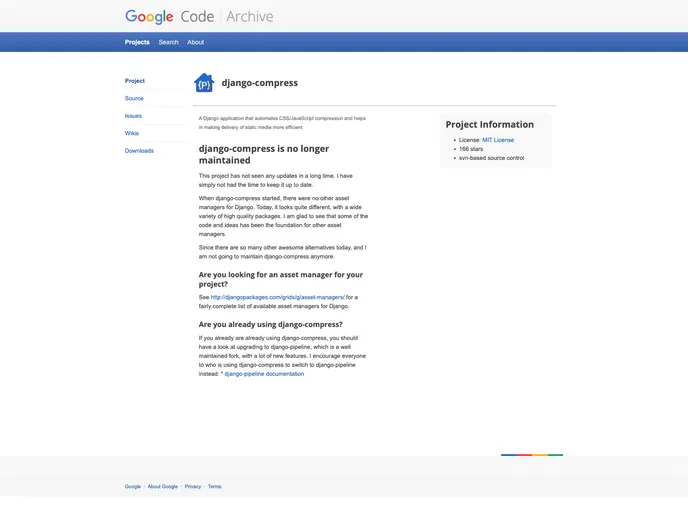The height and width of the screenshot is (512, 688).
Task: Click Terms footer link
Action: pyautogui.click(x=215, y=487)
